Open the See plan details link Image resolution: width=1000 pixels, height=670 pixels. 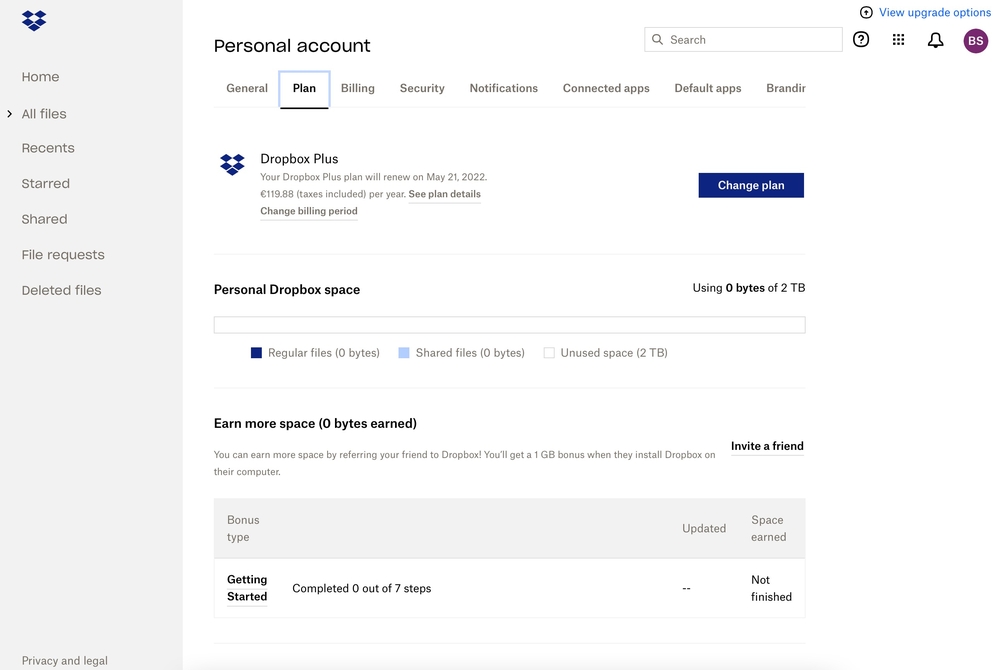tap(444, 194)
